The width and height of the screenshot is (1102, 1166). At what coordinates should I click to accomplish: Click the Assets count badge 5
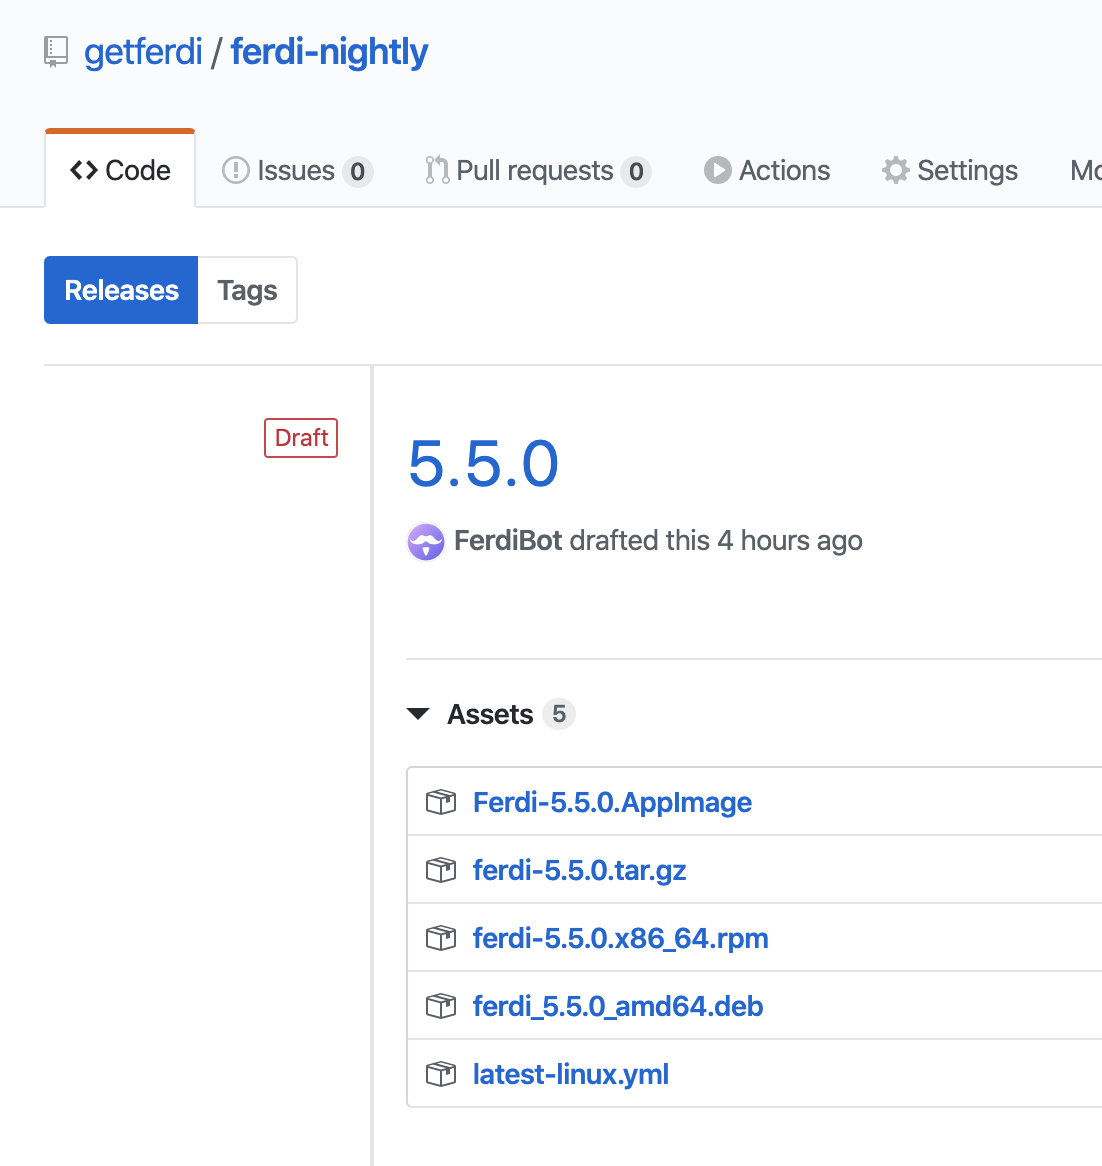[x=559, y=714]
